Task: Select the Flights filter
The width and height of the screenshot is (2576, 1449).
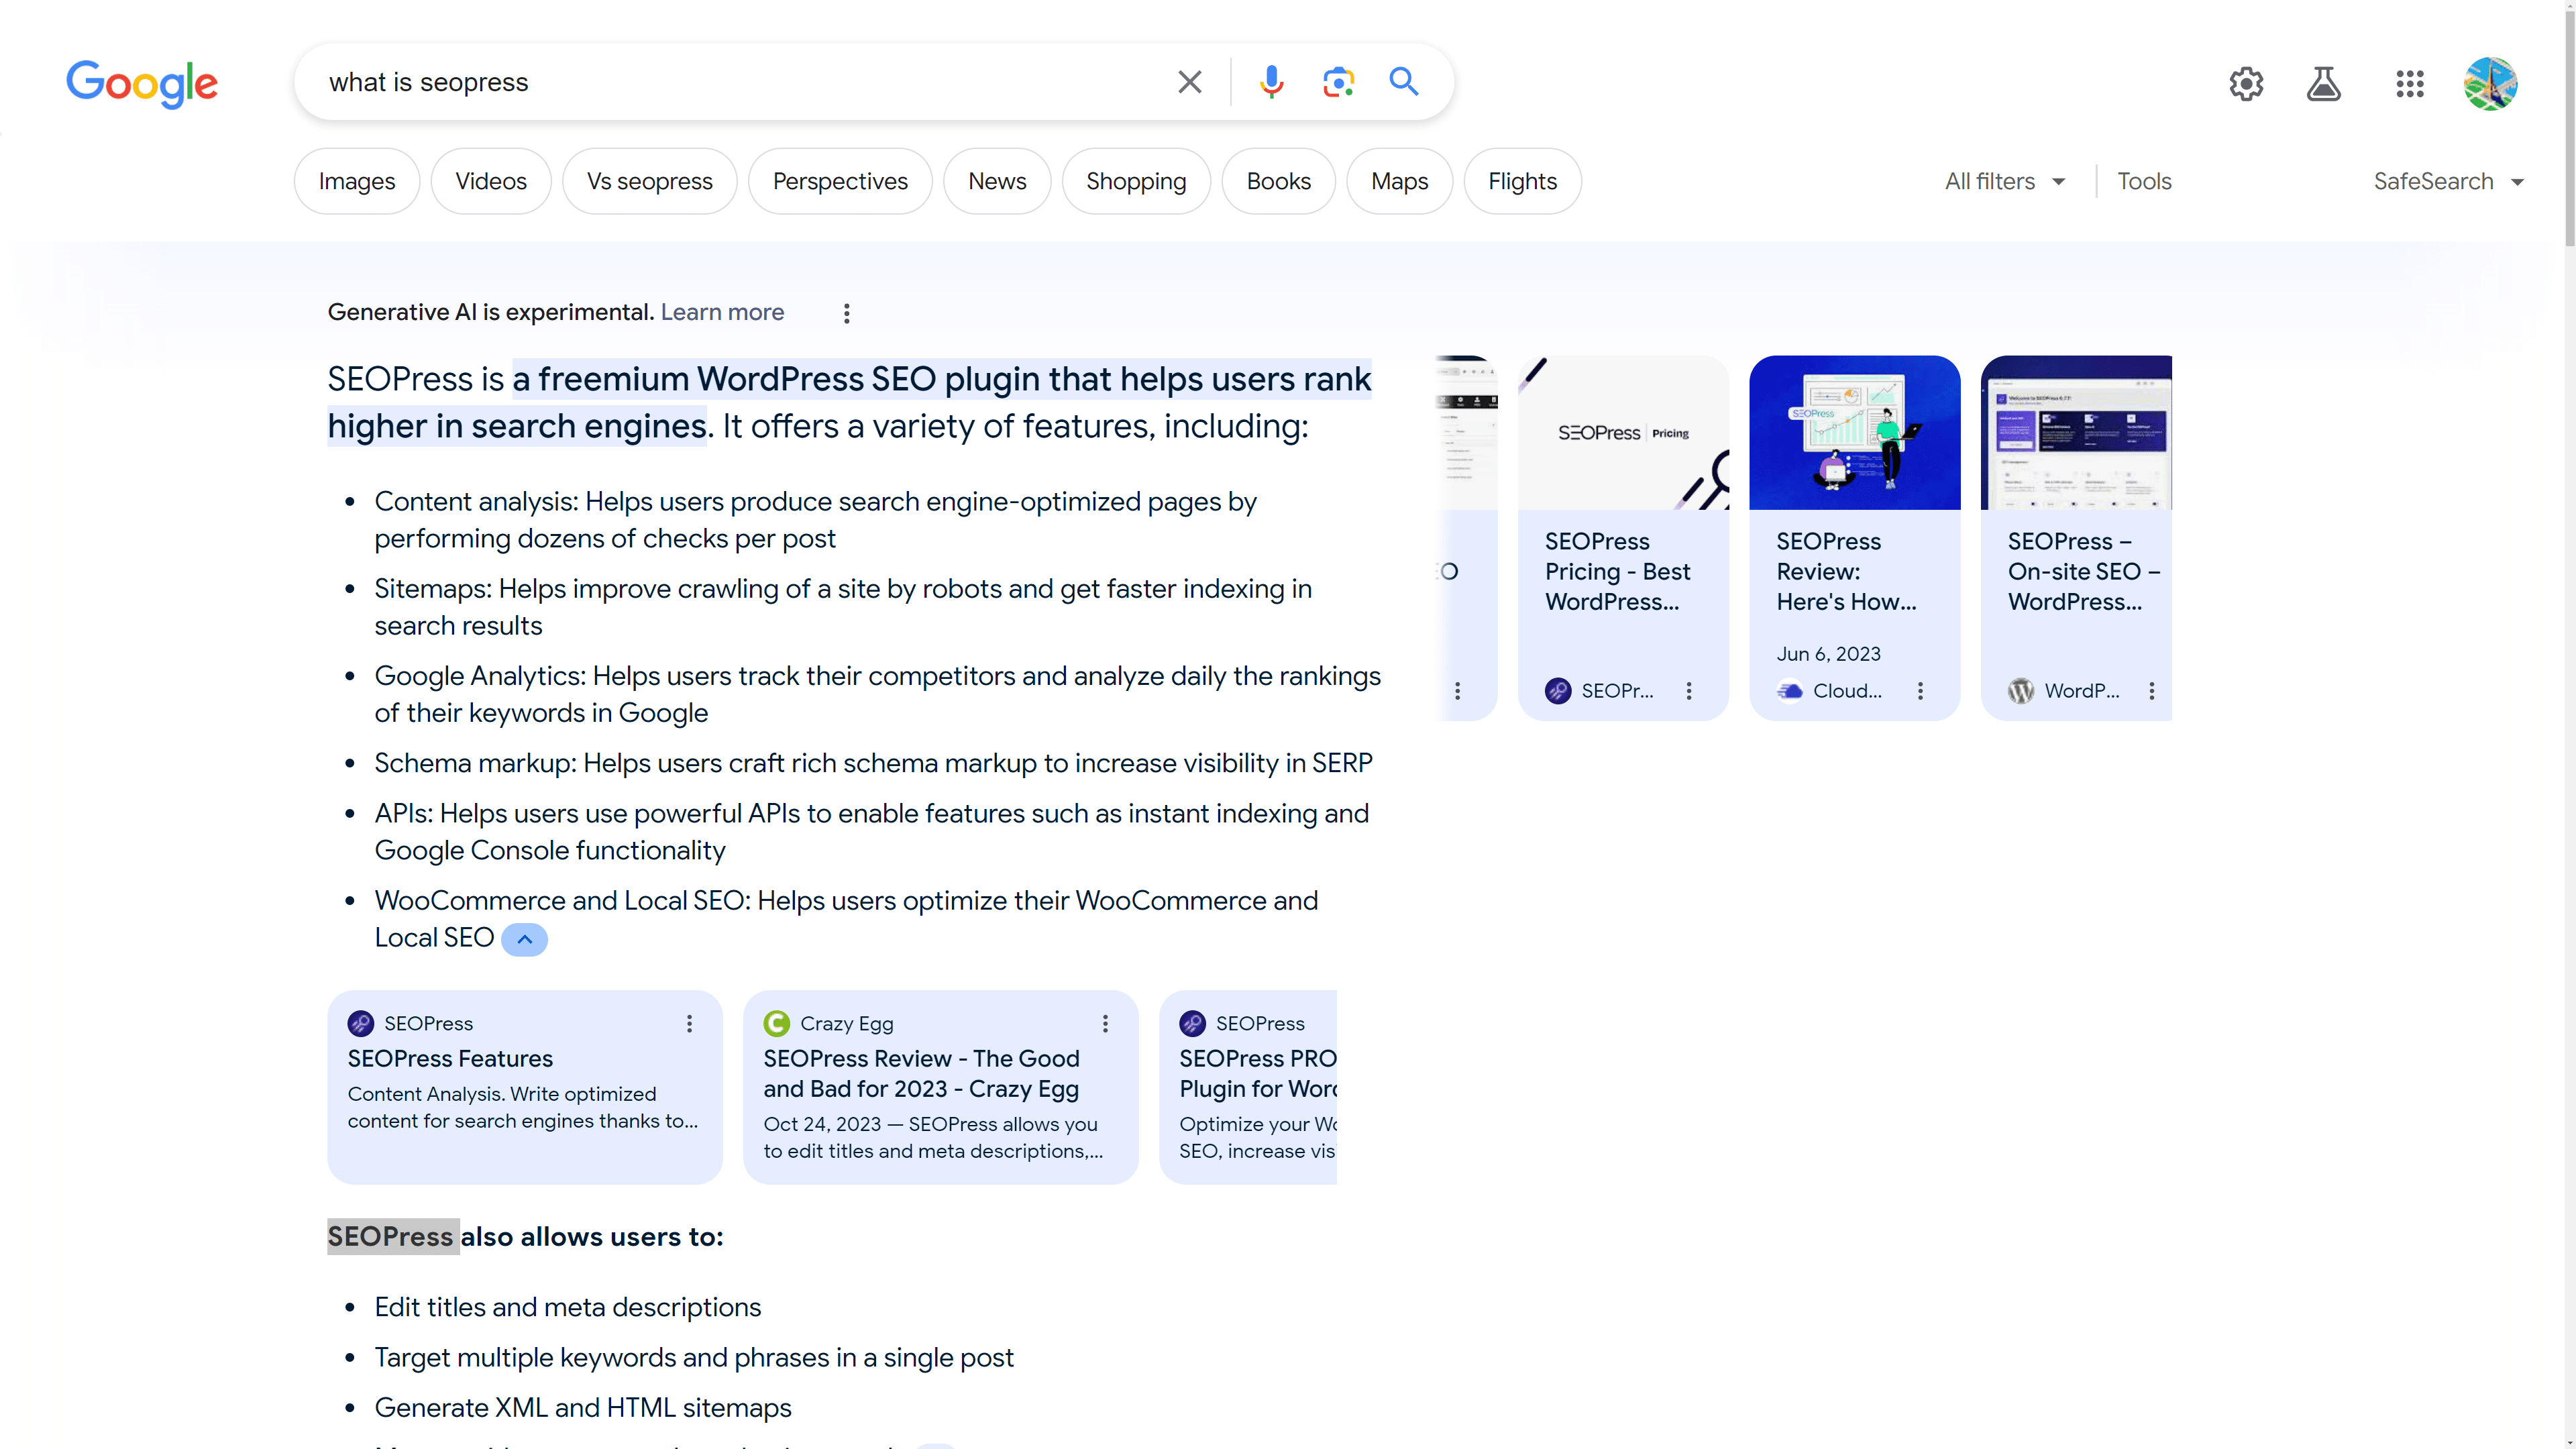Action: tap(1522, 181)
